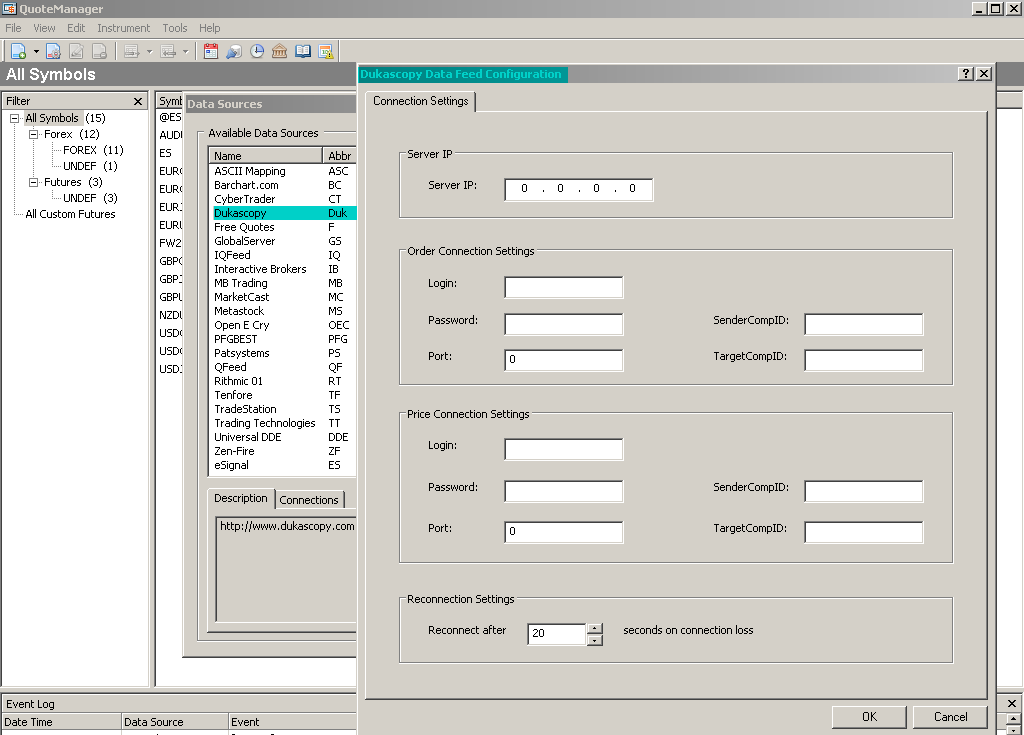Click the Export Data toolbar icon
The width and height of the screenshot is (1024, 735).
pos(168,51)
